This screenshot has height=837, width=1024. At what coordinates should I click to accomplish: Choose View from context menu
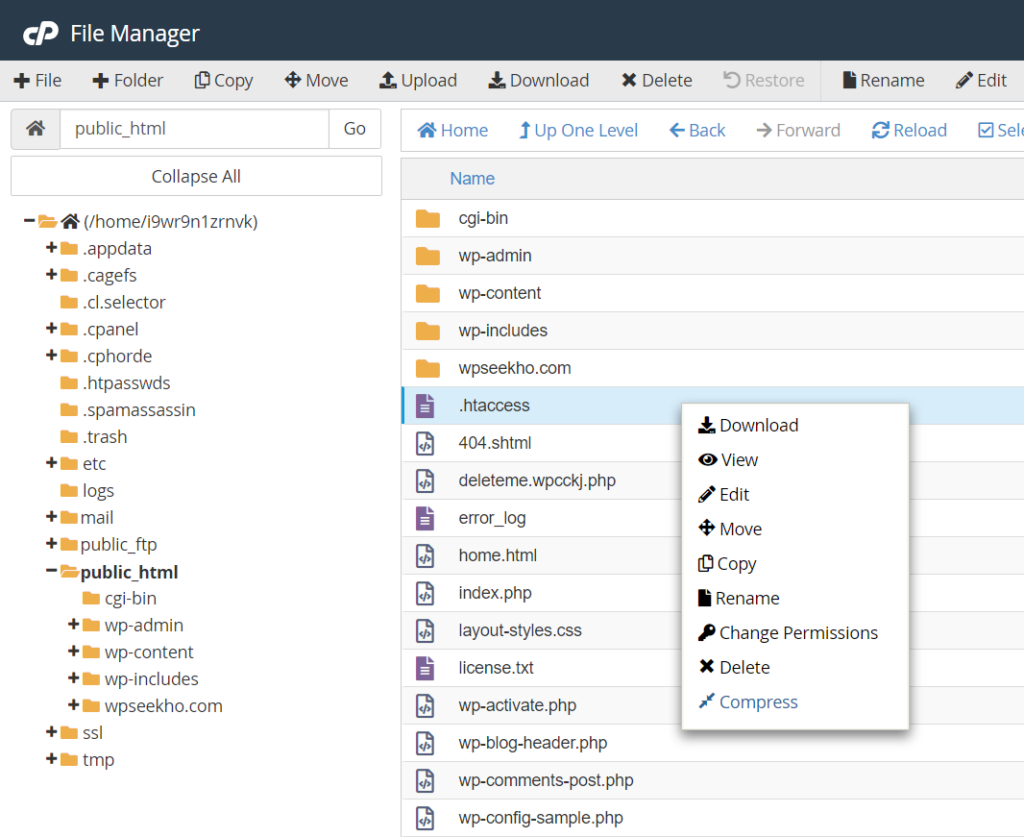click(728, 460)
